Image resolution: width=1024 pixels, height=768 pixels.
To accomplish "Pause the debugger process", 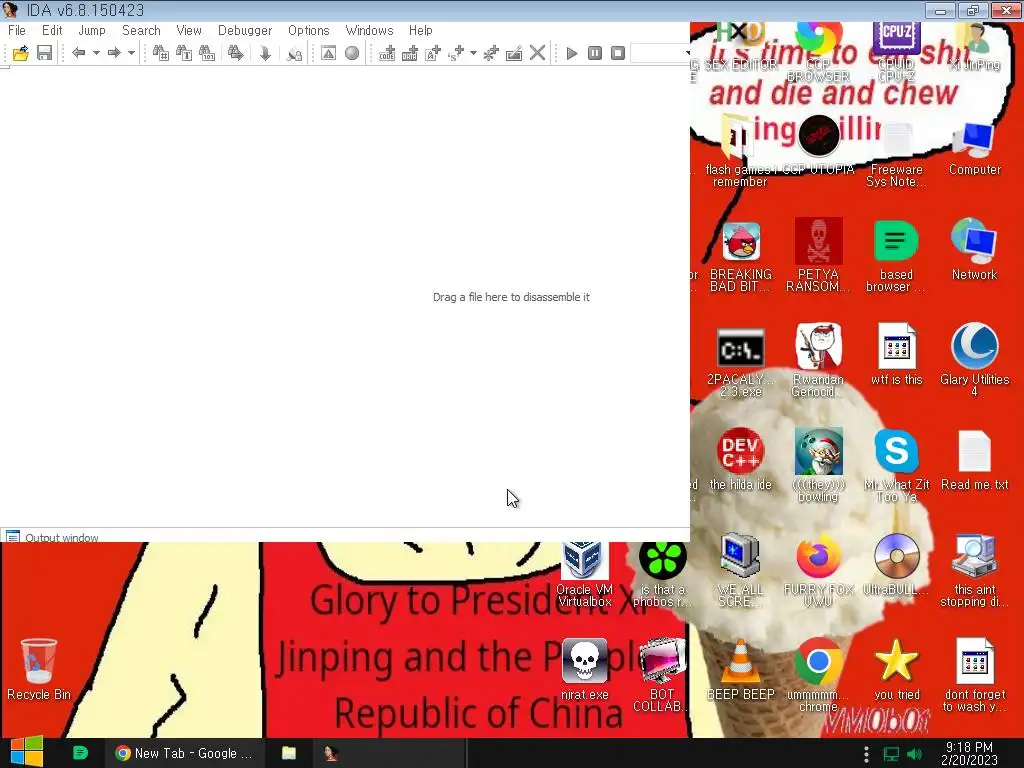I will [595, 53].
